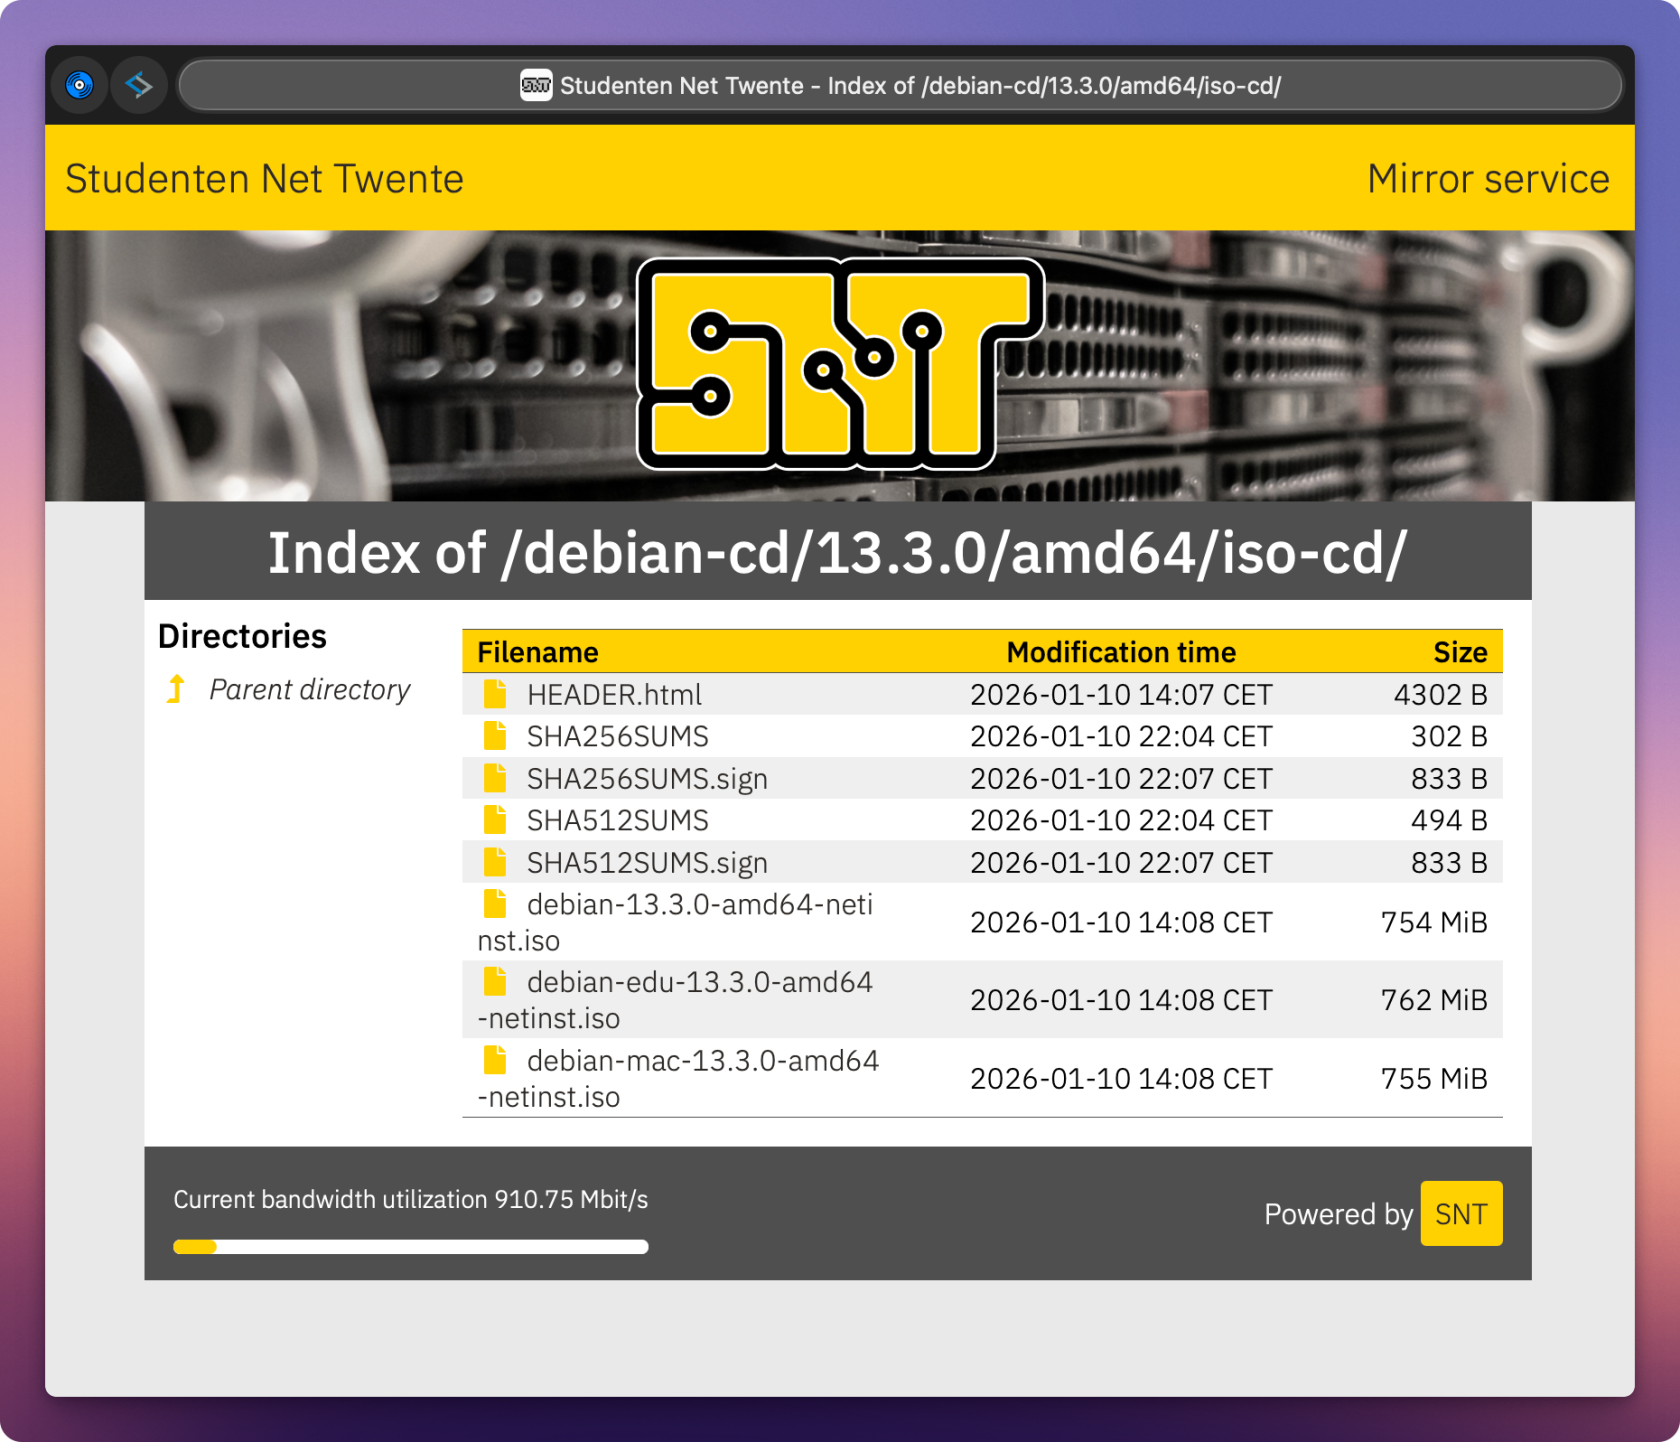Click the yellow SNT powered-by button
This screenshot has width=1680, height=1442.
click(x=1460, y=1214)
